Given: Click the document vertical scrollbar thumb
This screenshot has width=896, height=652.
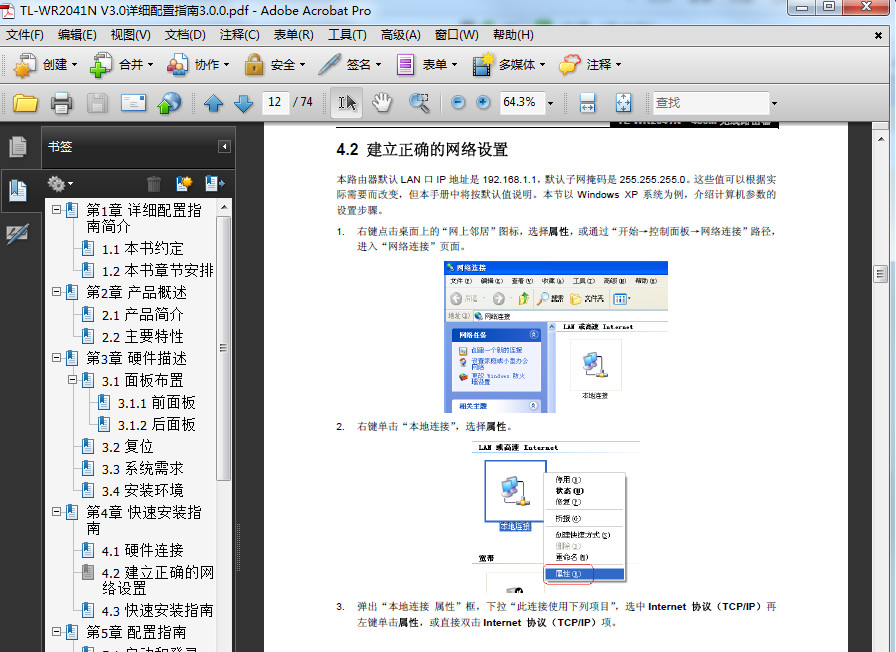Looking at the screenshot, I should click(x=880, y=274).
